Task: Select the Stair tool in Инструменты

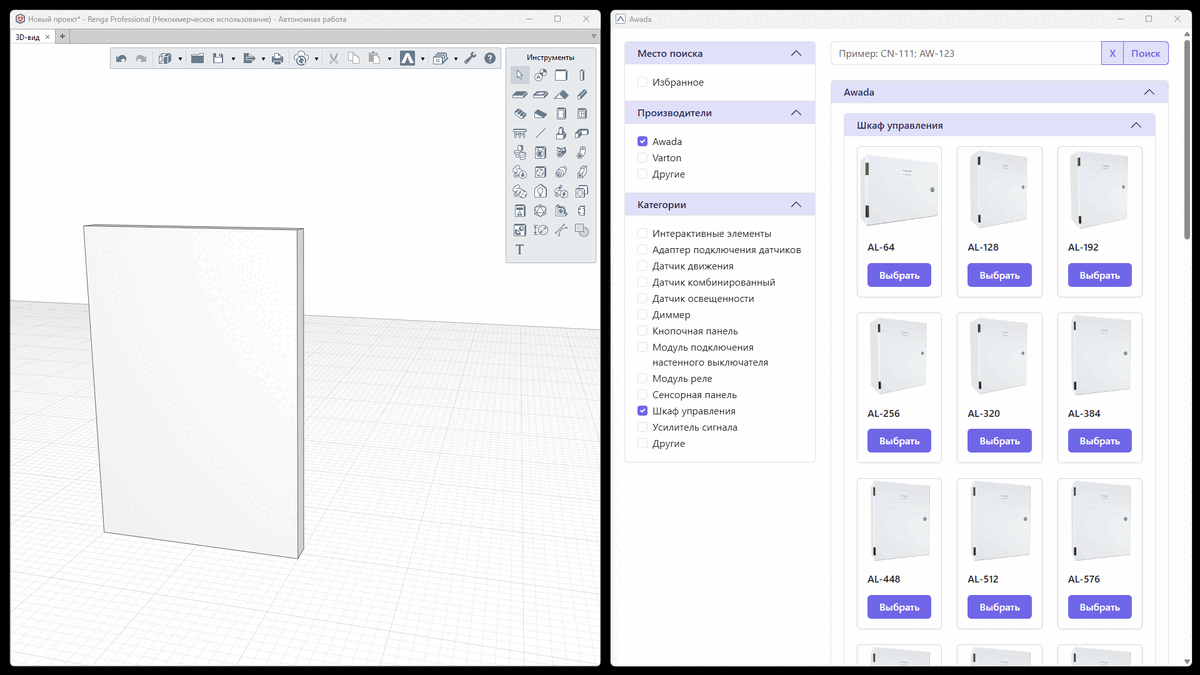Action: (520, 114)
